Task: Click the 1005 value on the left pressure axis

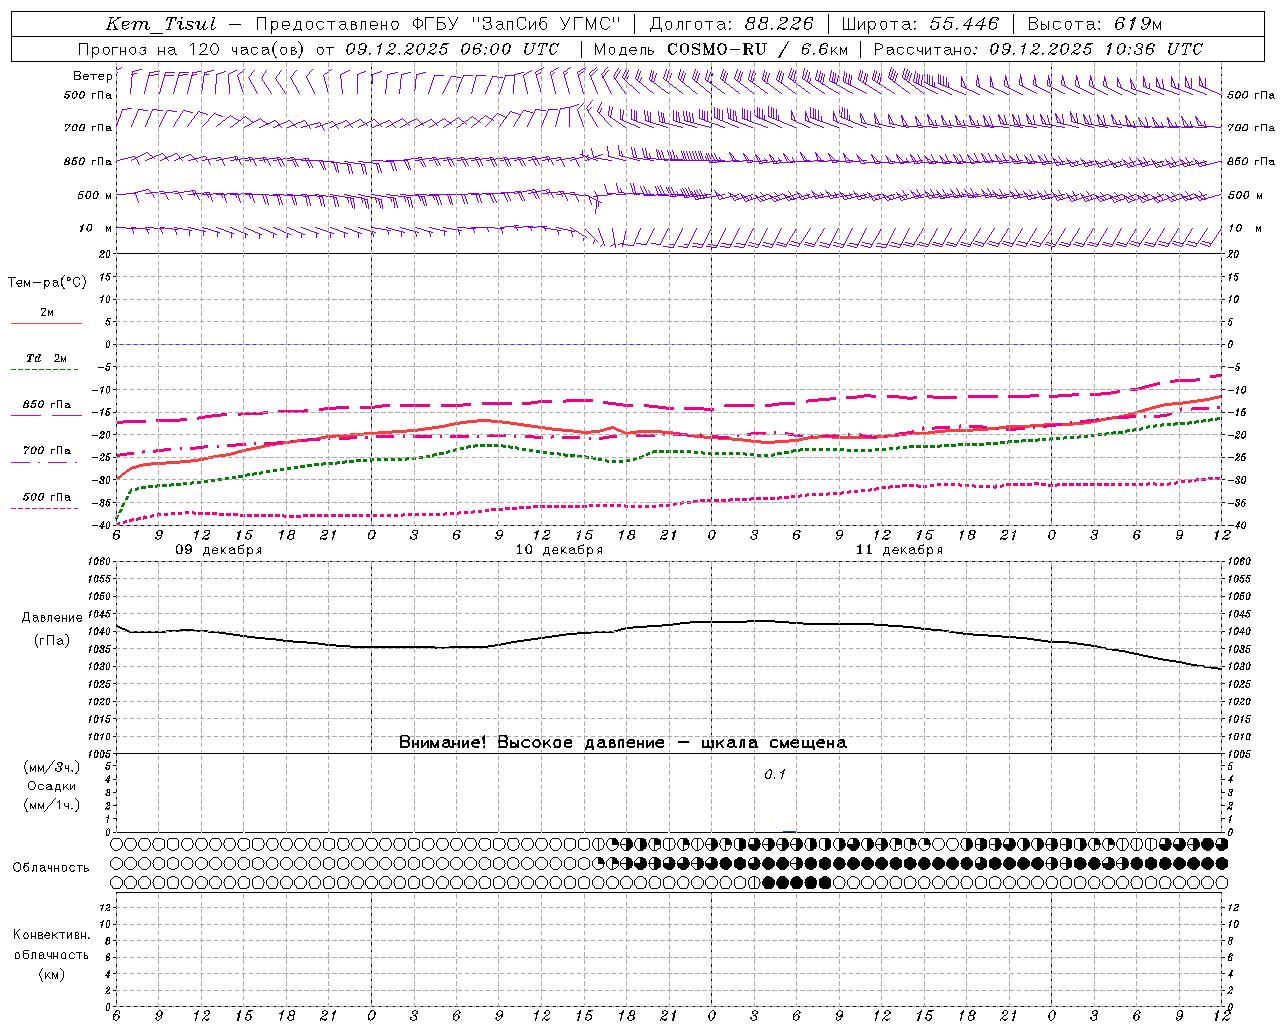Action: pyautogui.click(x=100, y=753)
